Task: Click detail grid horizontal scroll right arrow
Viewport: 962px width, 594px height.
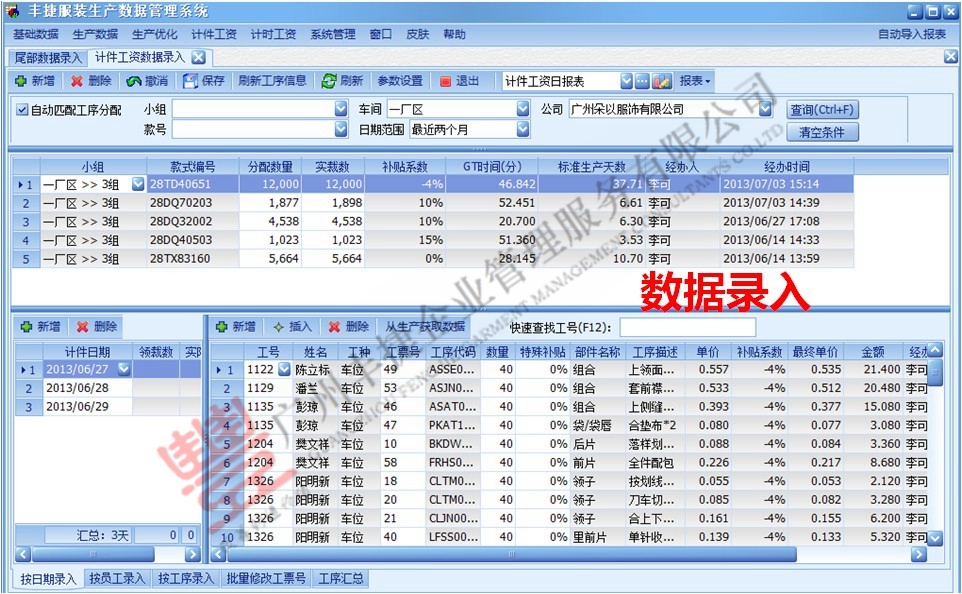Action: (918, 555)
